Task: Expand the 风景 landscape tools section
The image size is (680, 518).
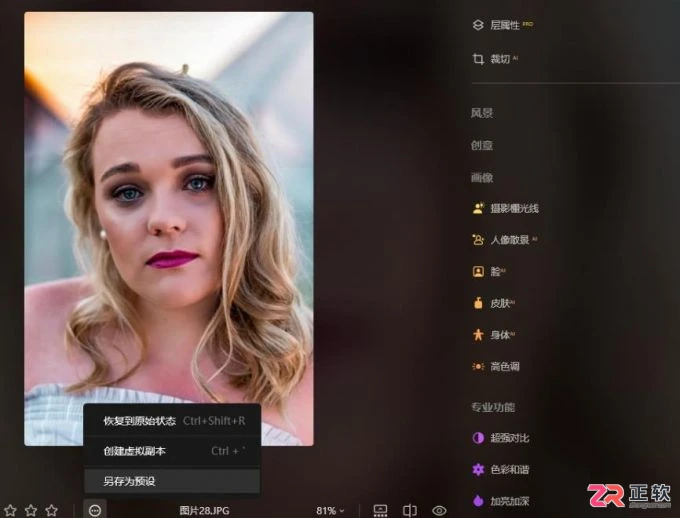Action: click(x=482, y=114)
